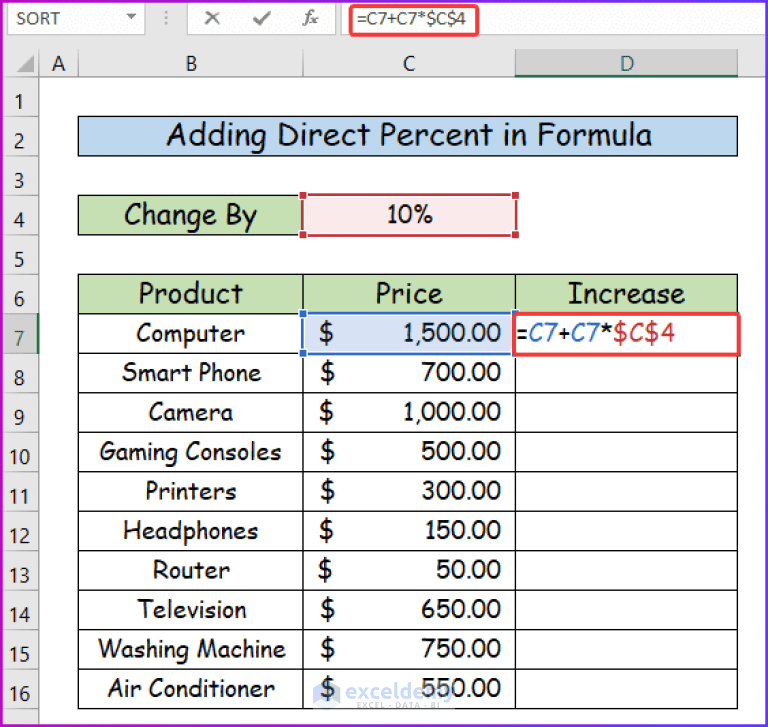This screenshot has width=768, height=727.
Task: Confirm the formula with the checkmark icon
Action: point(262,19)
